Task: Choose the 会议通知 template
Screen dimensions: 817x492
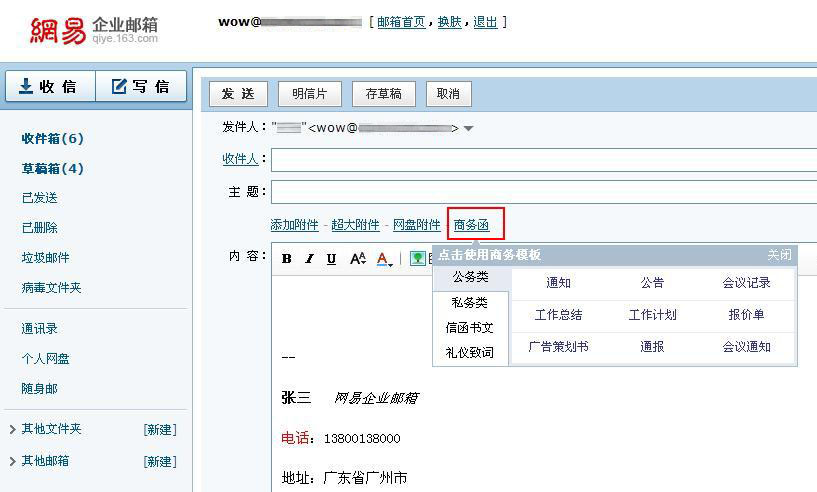Action: tap(746, 346)
